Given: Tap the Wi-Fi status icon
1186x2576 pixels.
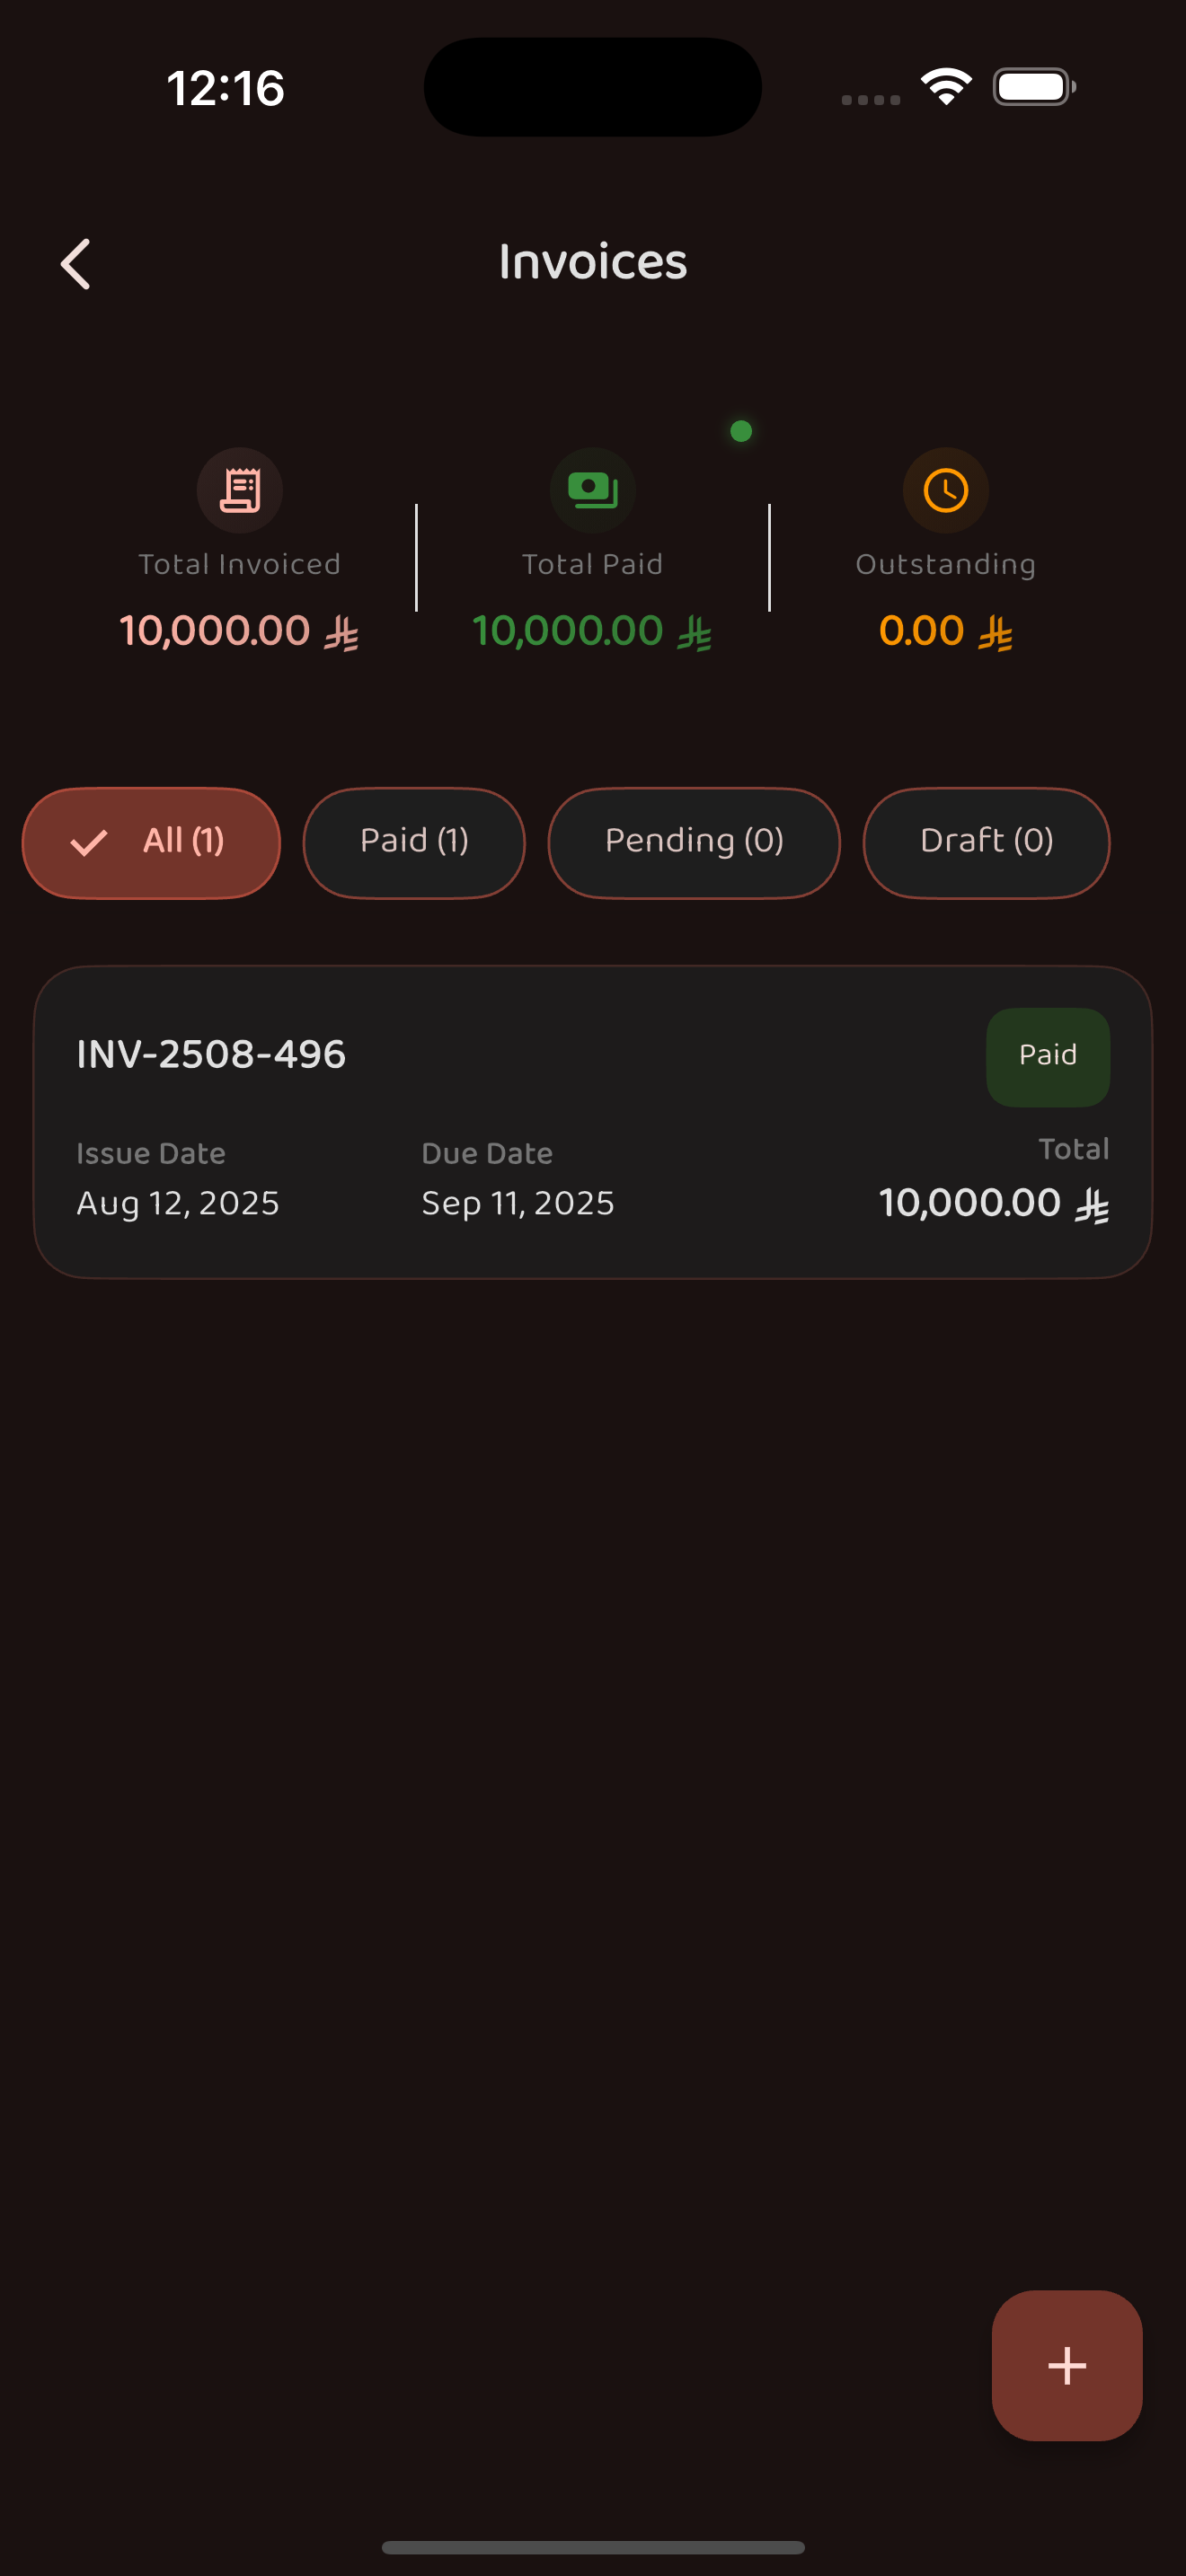Looking at the screenshot, I should pos(946,87).
